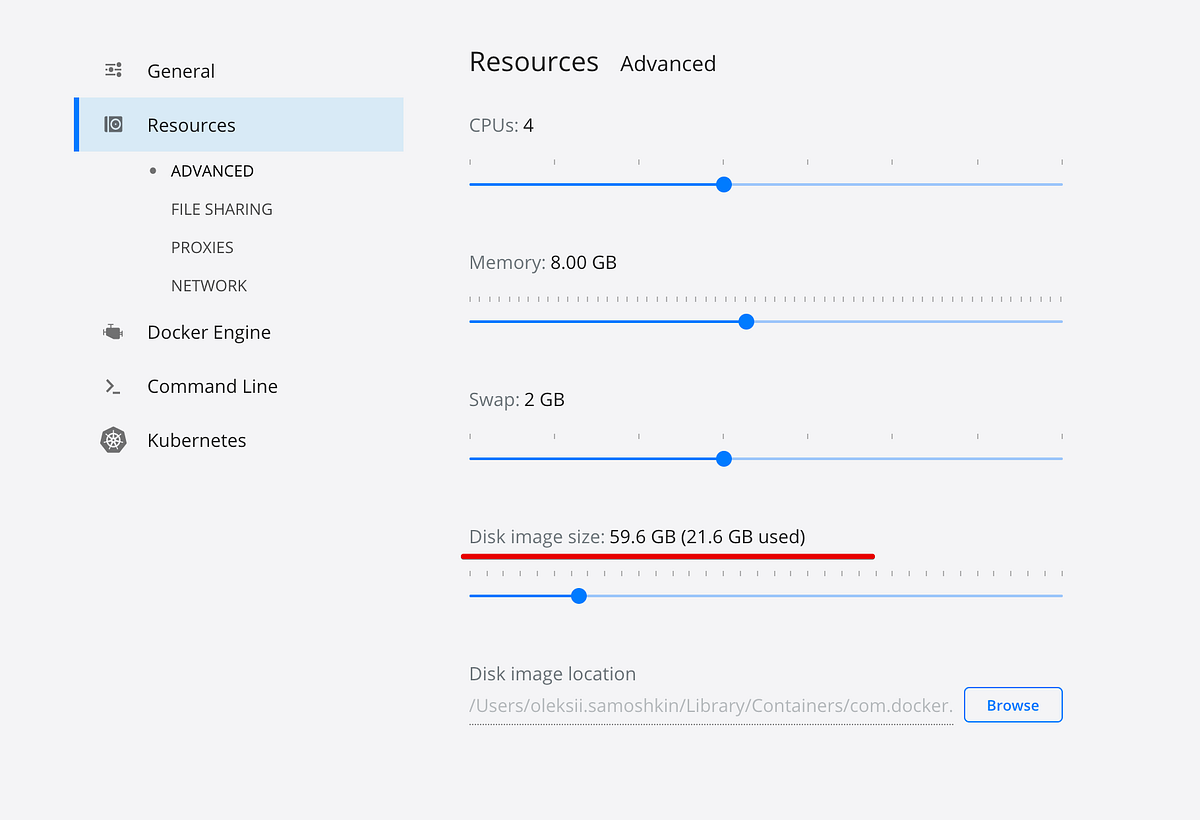1200x820 pixels.
Task: Click the Resources page heading
Action: tap(534, 62)
